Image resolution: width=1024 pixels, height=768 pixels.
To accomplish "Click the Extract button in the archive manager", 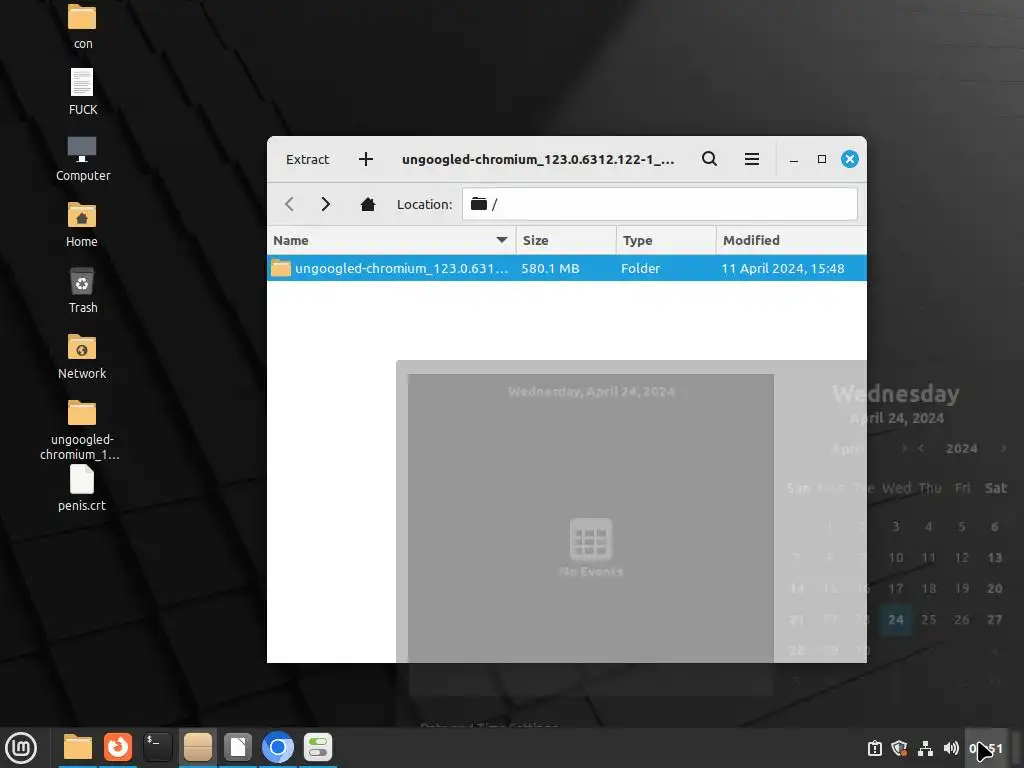I will click(308, 159).
